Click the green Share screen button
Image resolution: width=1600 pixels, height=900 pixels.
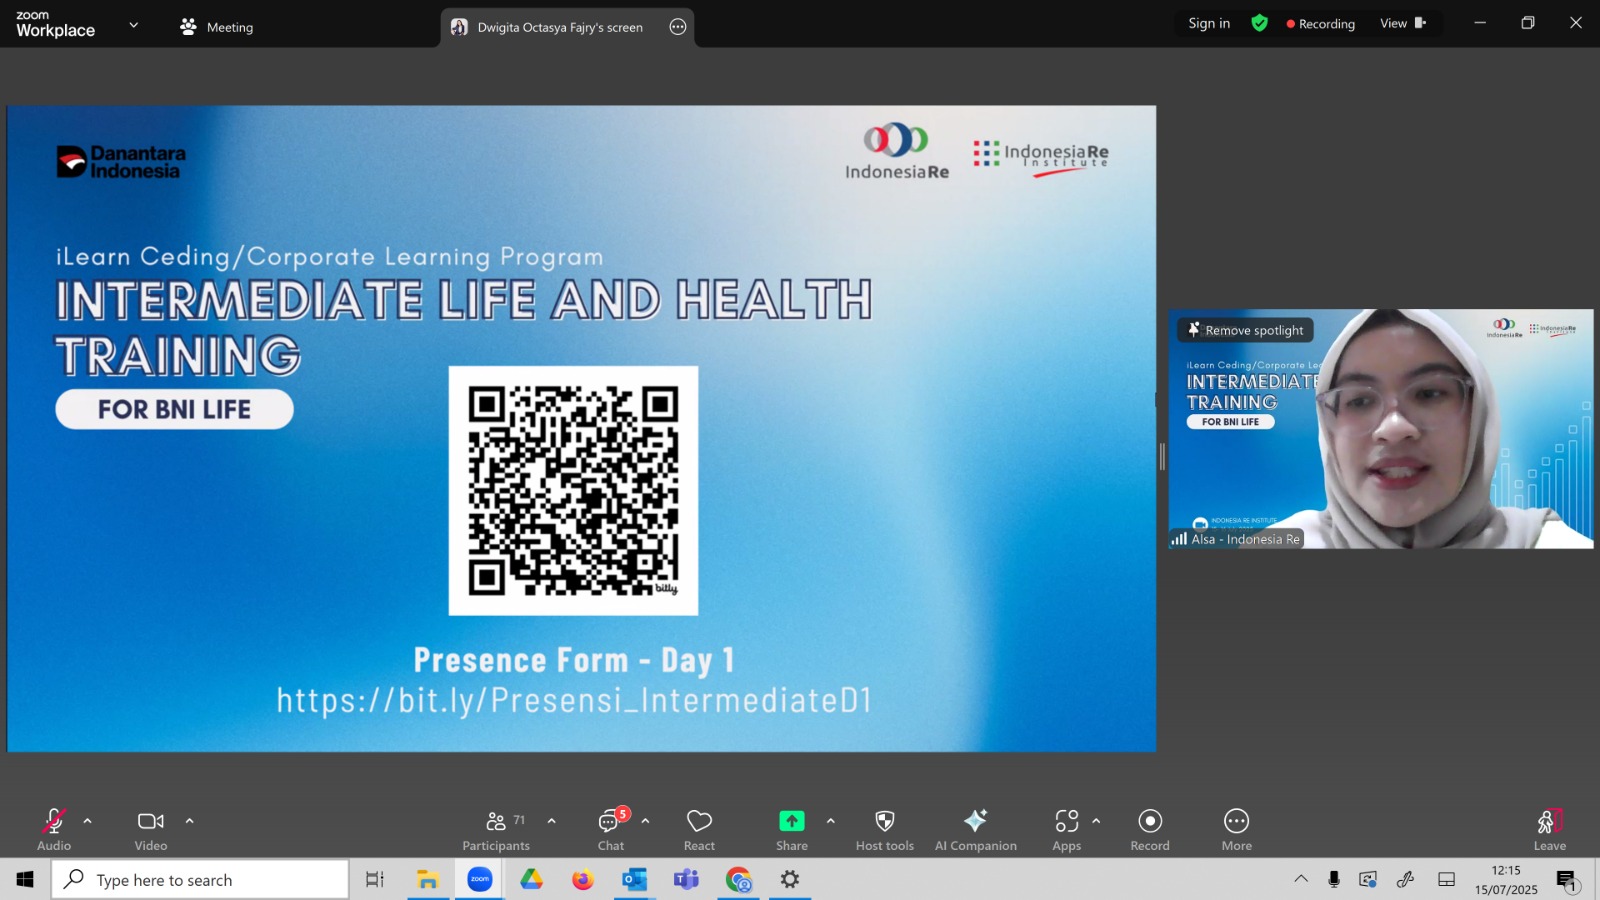point(791,830)
